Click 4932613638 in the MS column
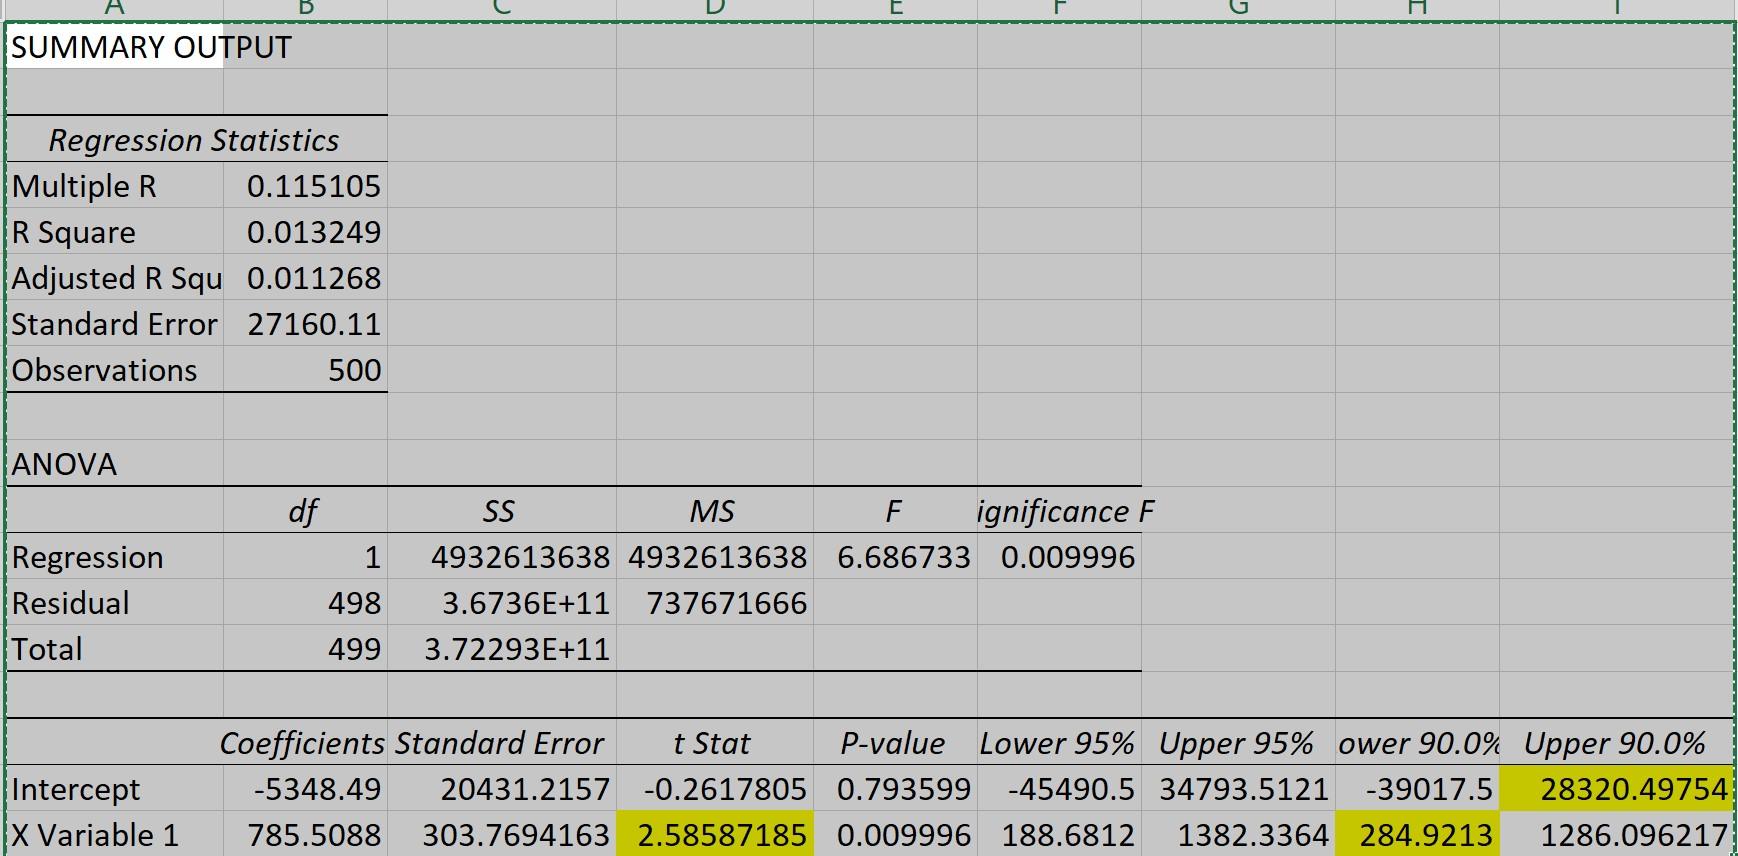1738x856 pixels. (715, 556)
